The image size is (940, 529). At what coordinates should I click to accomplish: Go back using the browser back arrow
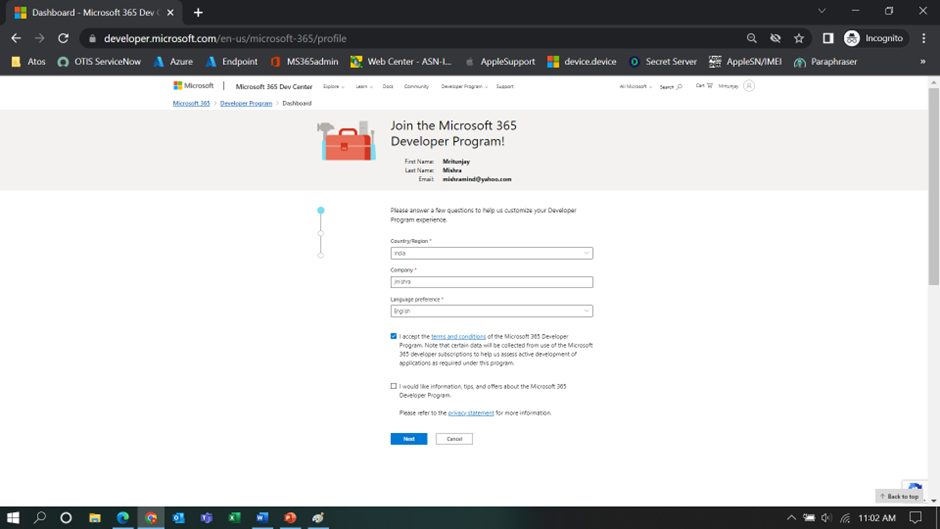click(x=16, y=38)
